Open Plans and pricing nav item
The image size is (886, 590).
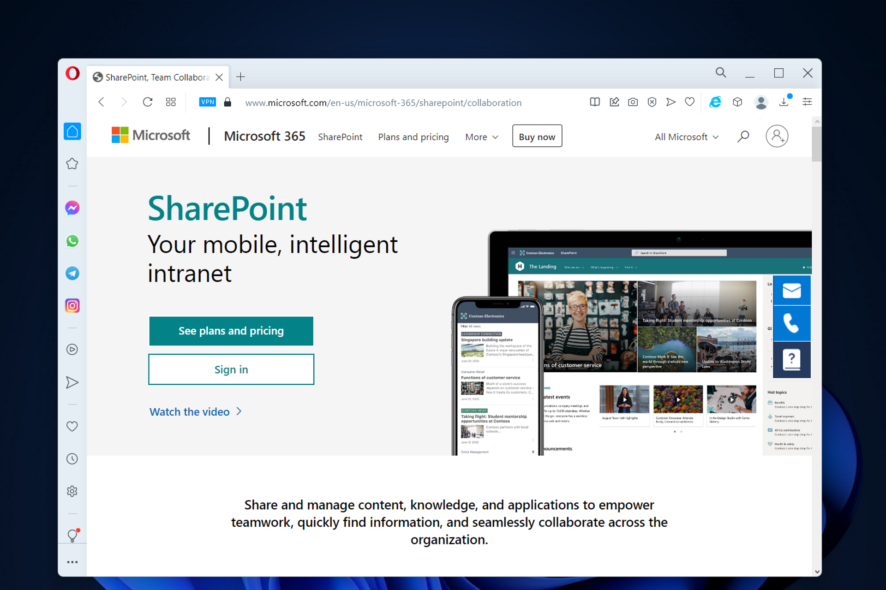[413, 137]
